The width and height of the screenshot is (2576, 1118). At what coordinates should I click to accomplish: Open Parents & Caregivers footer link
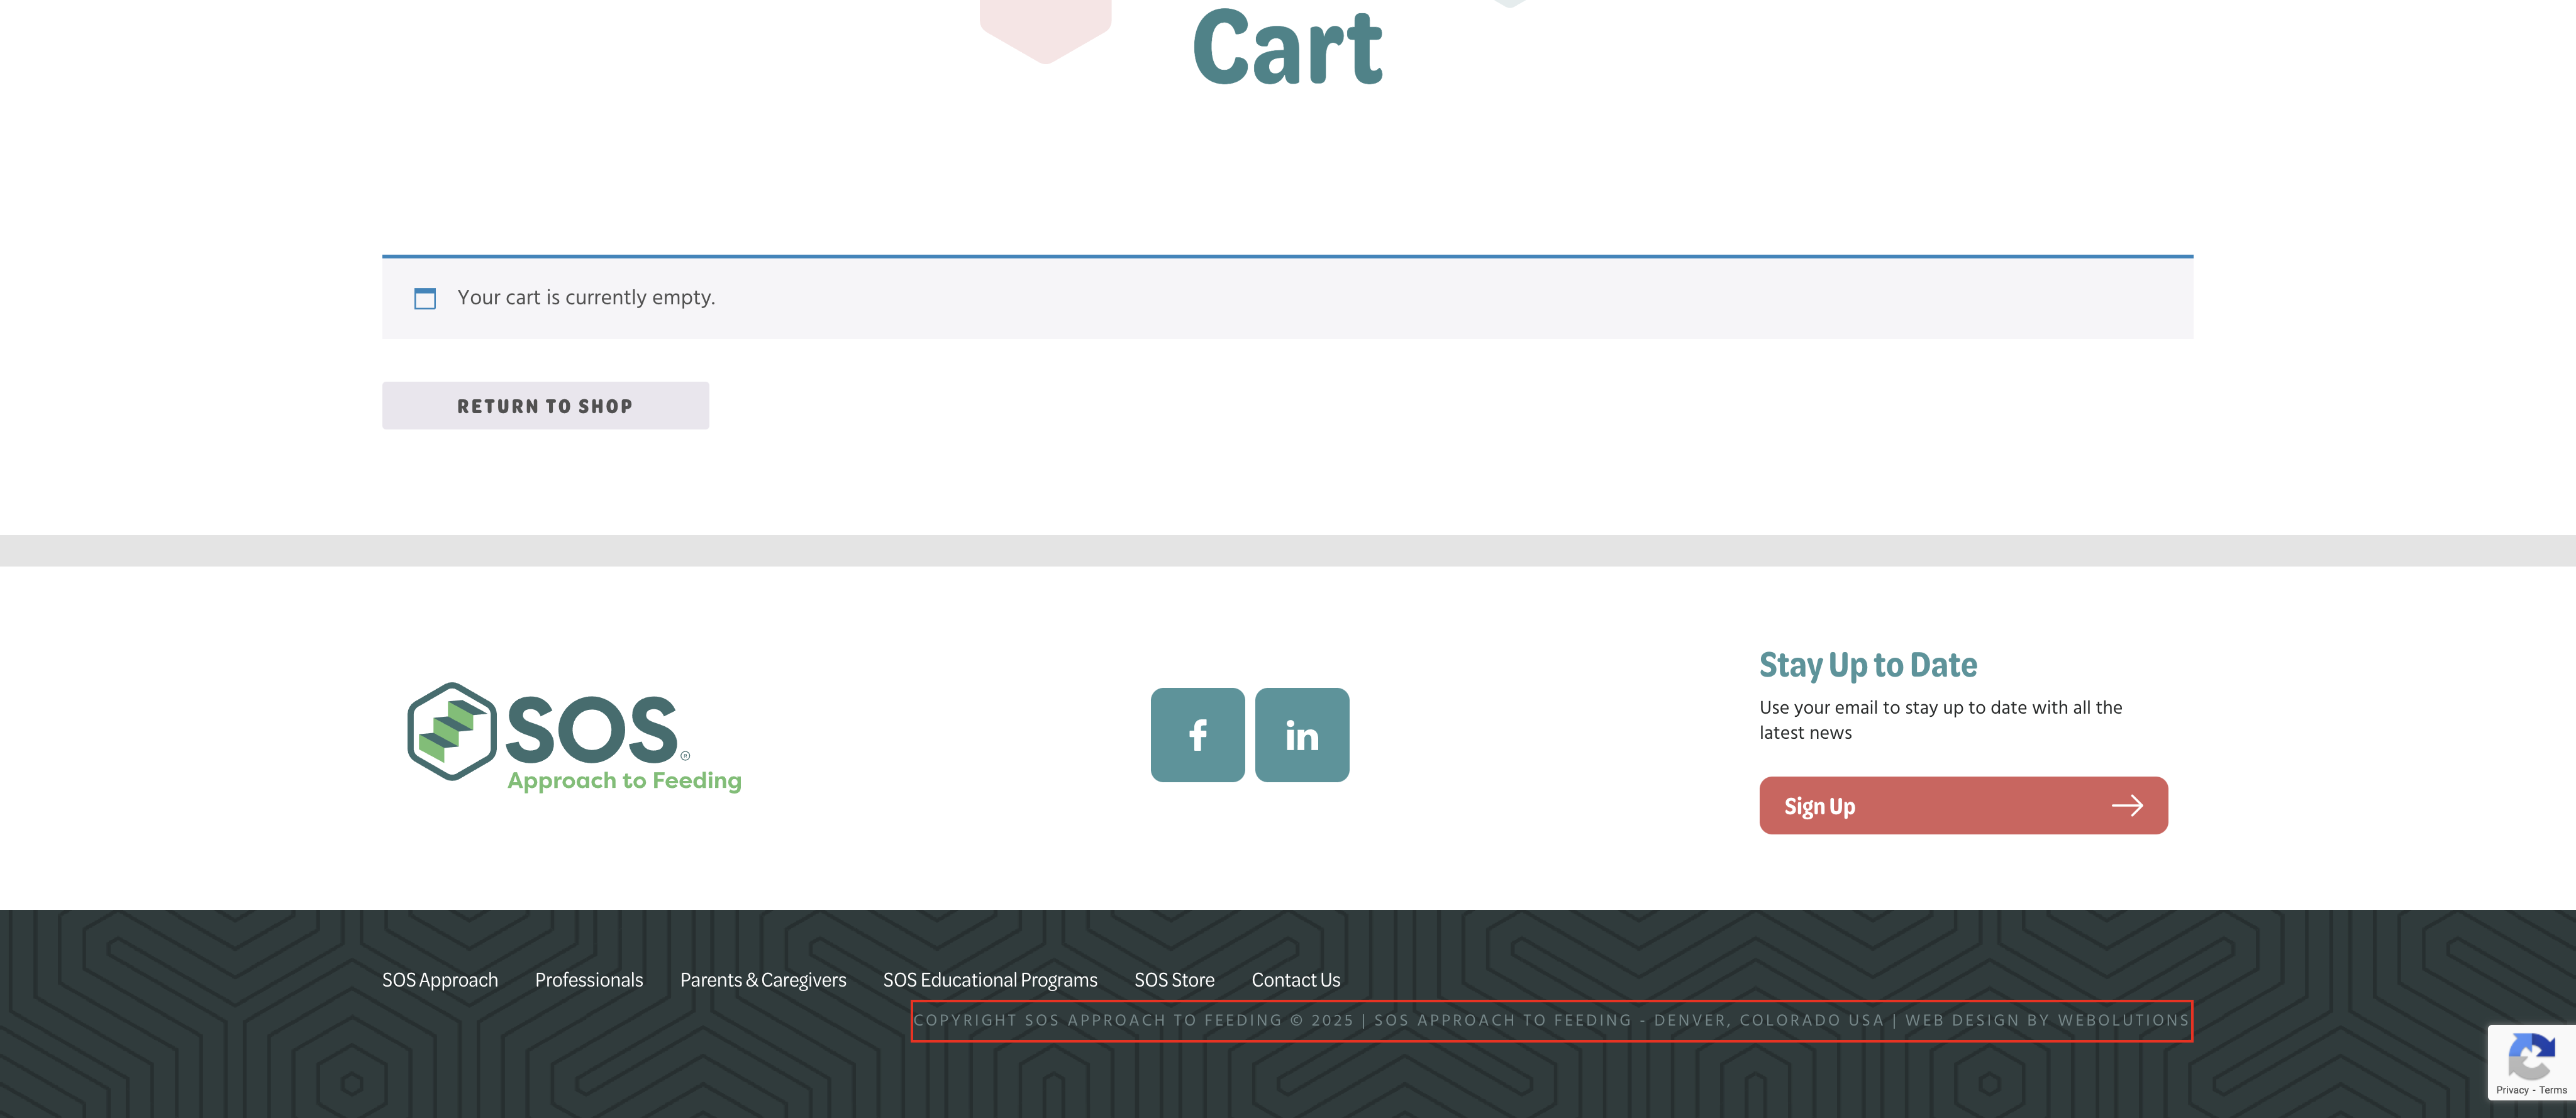pyautogui.click(x=763, y=980)
